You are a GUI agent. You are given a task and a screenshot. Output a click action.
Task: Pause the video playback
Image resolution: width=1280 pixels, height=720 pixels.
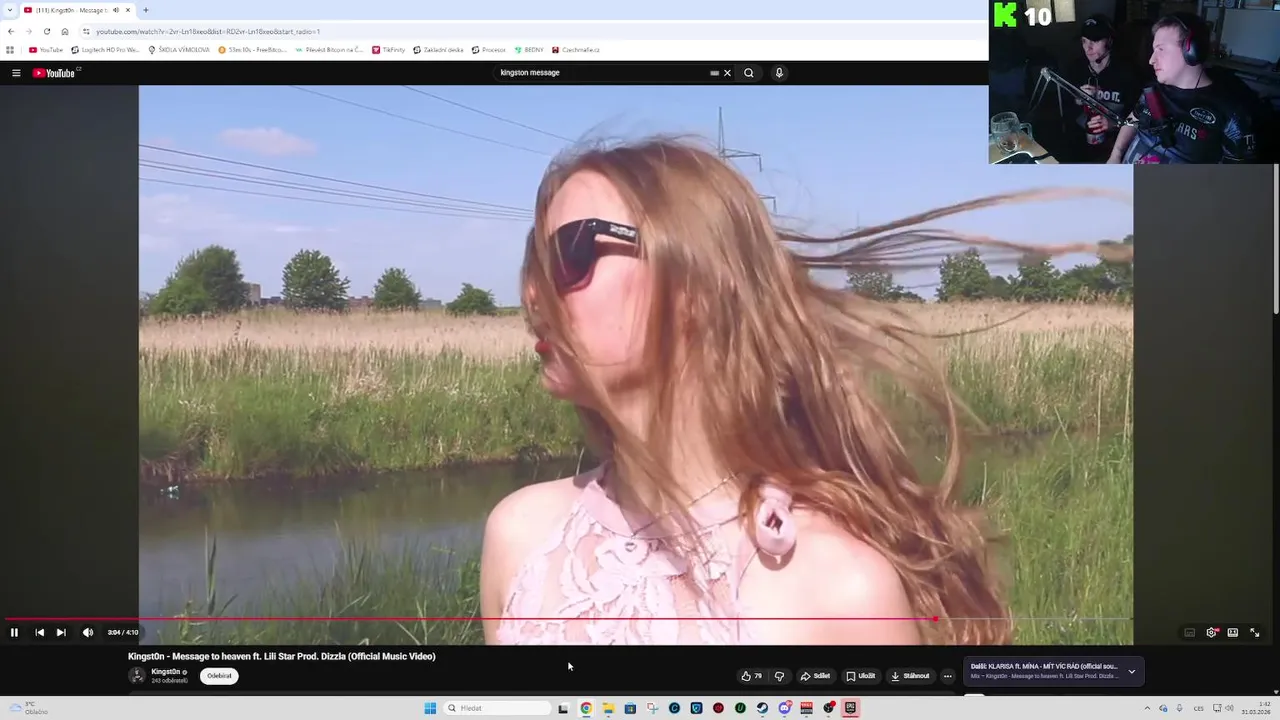pos(14,632)
